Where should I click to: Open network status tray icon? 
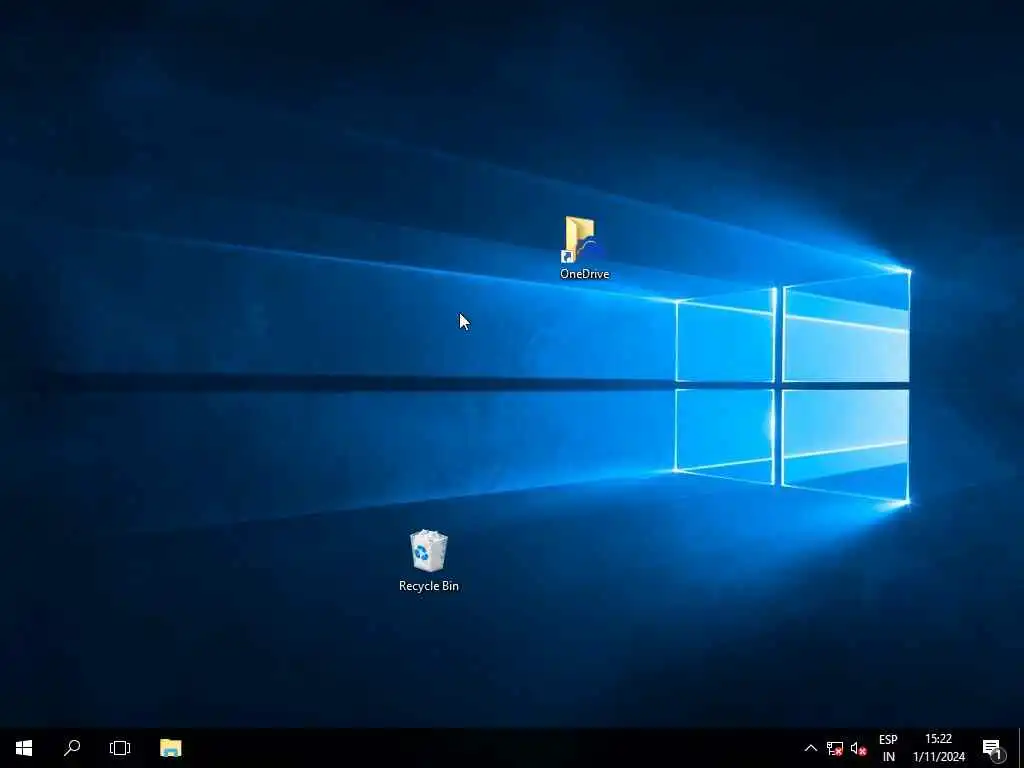[x=835, y=748]
